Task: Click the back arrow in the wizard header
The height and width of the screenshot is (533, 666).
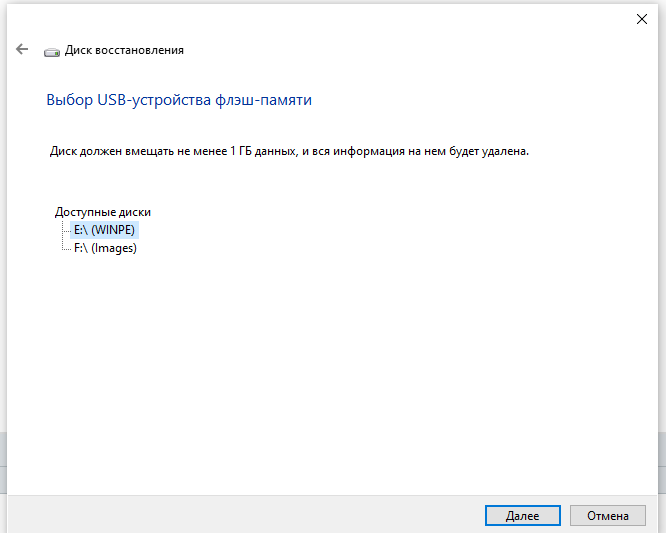Action: pos(22,49)
